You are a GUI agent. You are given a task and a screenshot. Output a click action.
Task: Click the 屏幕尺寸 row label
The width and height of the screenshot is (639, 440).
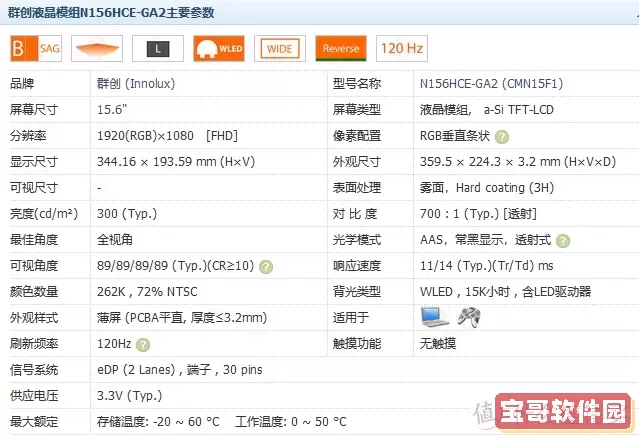click(x=34, y=110)
